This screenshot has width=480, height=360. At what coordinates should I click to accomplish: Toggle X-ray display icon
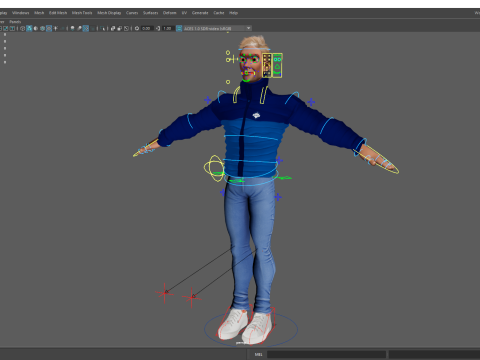(113, 28)
